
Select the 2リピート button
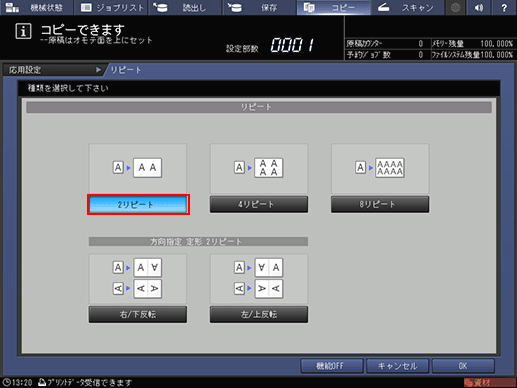click(138, 204)
